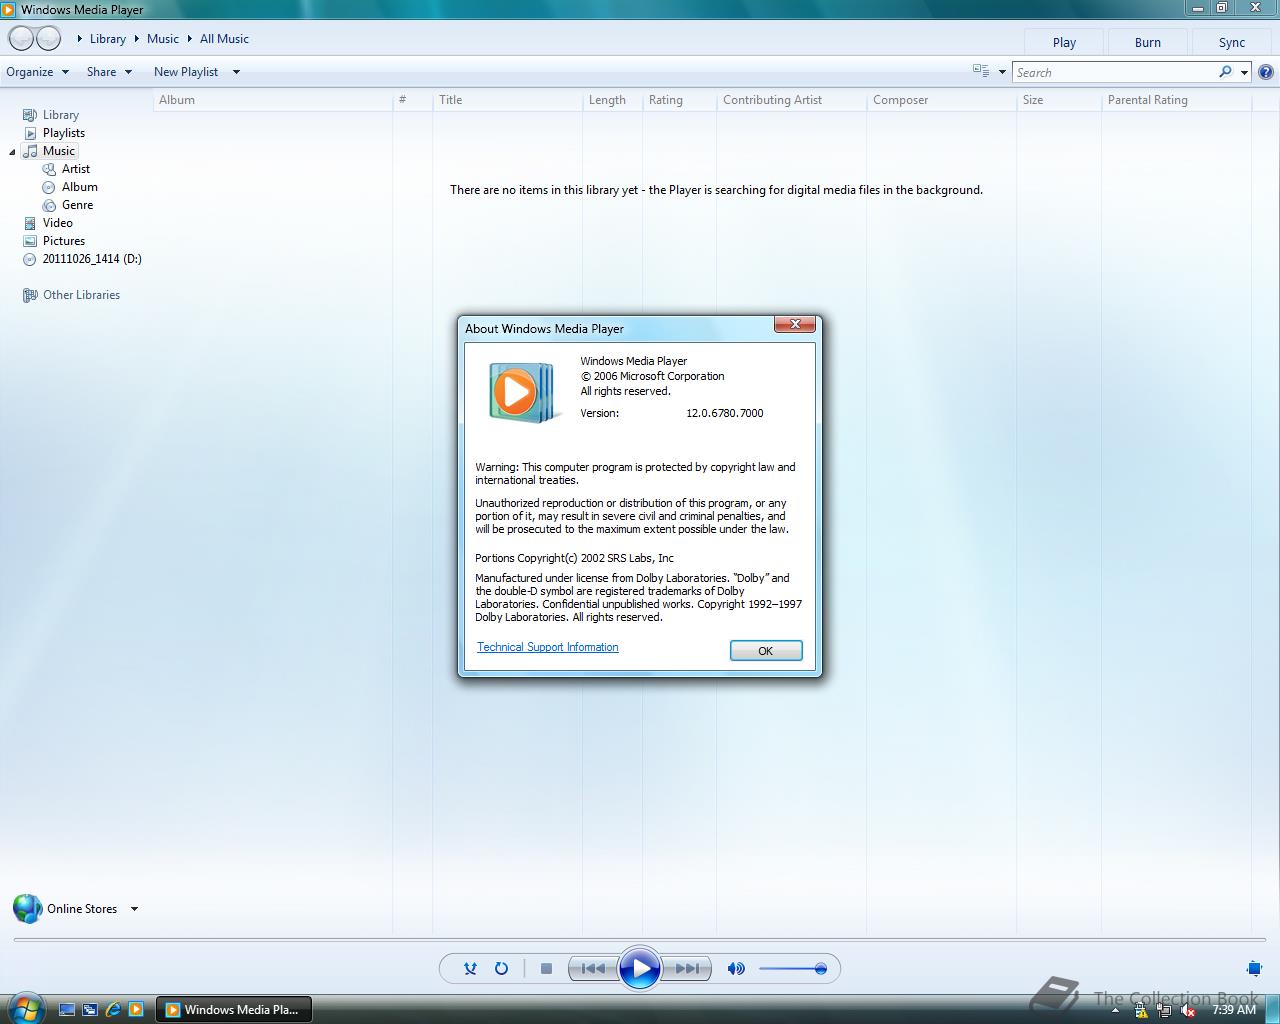Click the Windows Media Player taskbar button

point(234,1010)
